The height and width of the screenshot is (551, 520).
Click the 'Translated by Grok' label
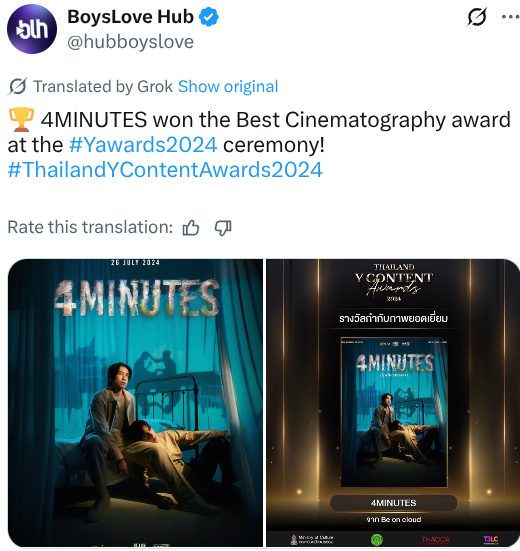pos(103,86)
